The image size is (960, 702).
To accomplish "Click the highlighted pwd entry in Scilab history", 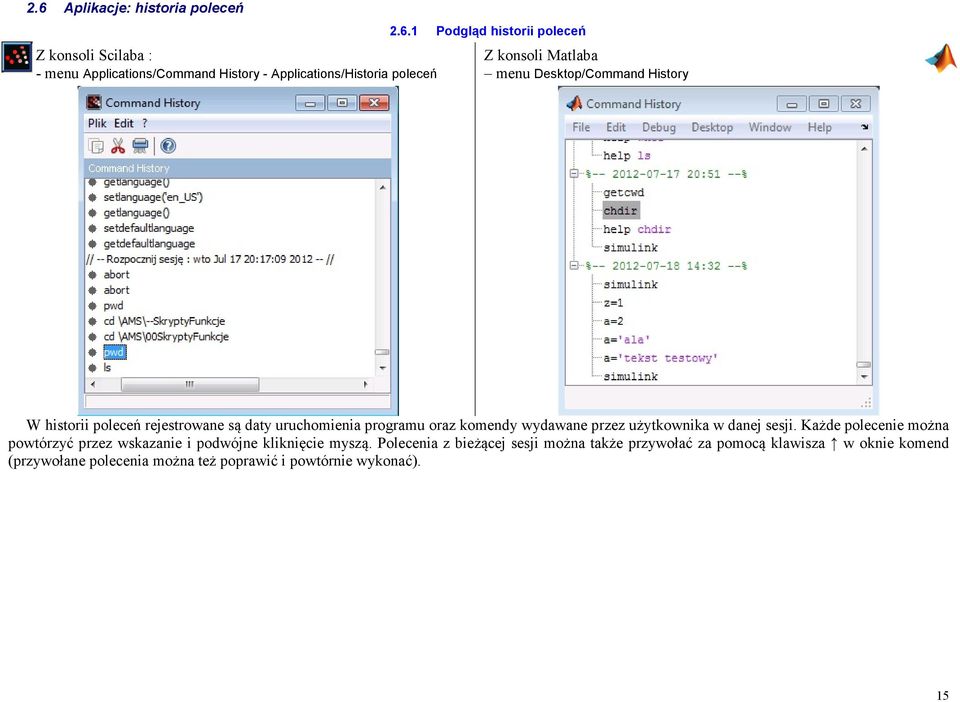I will pos(114,352).
